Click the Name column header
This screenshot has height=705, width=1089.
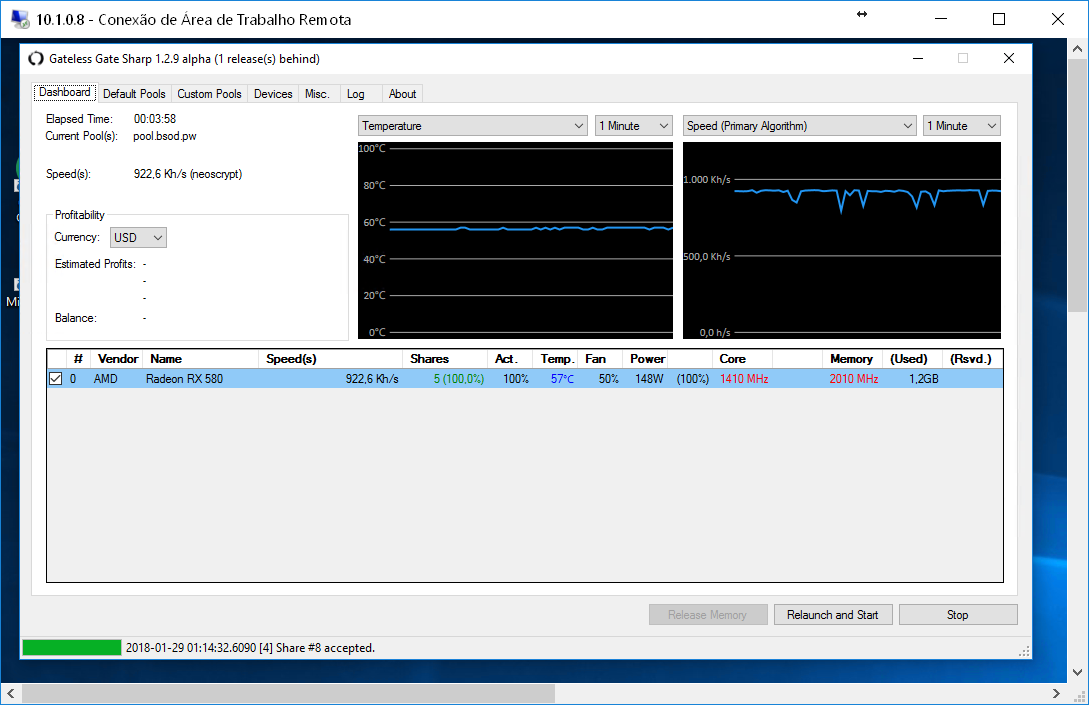[201, 359]
